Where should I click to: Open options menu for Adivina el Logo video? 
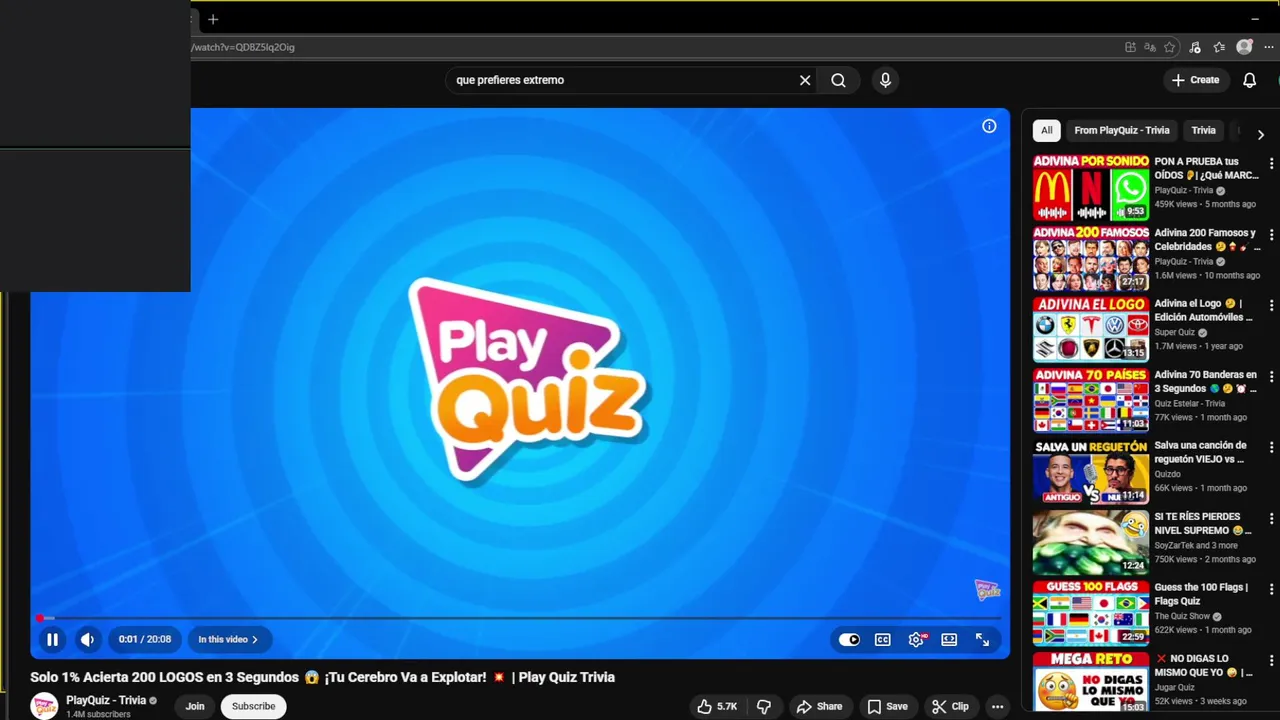point(1271,306)
